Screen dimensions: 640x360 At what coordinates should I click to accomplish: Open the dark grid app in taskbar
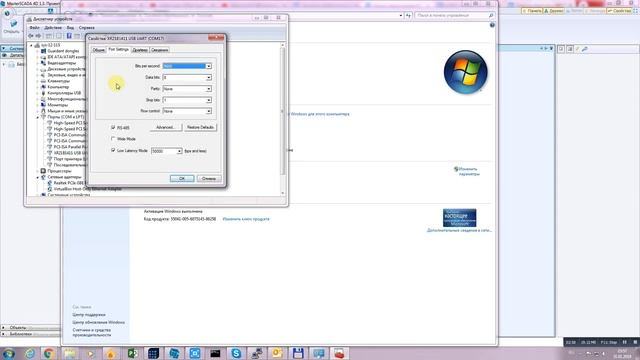tap(153, 353)
